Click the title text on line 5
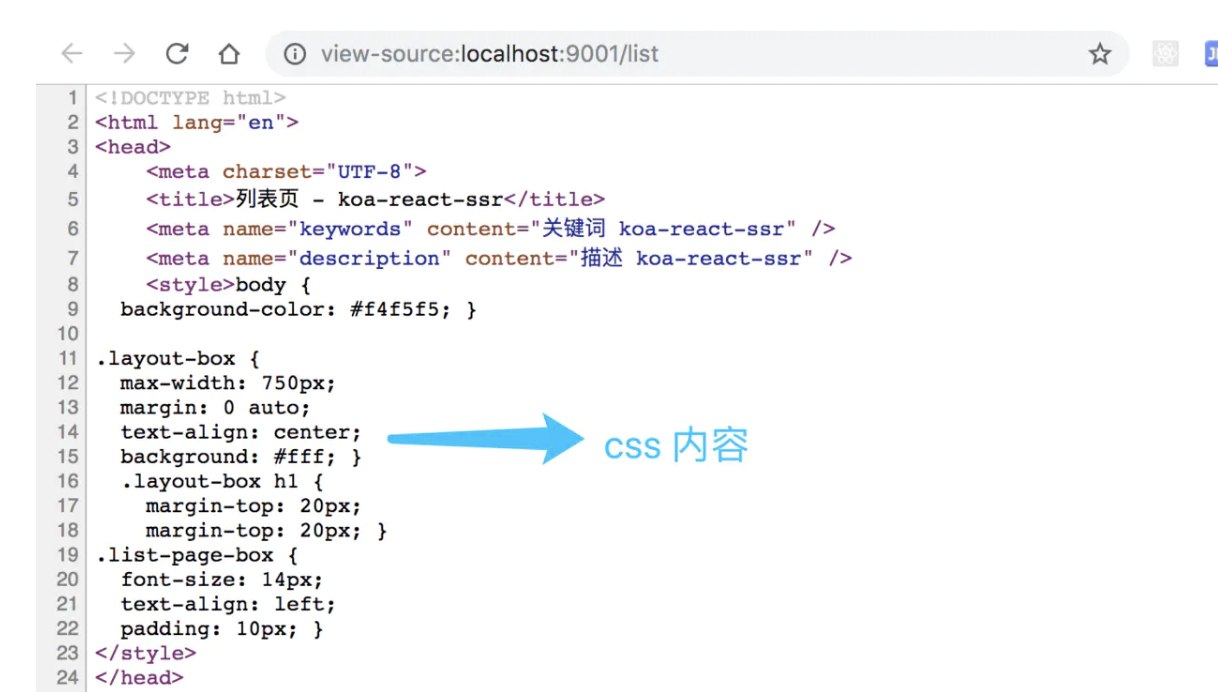Screen dimensions: 1218x692 coord(369,199)
